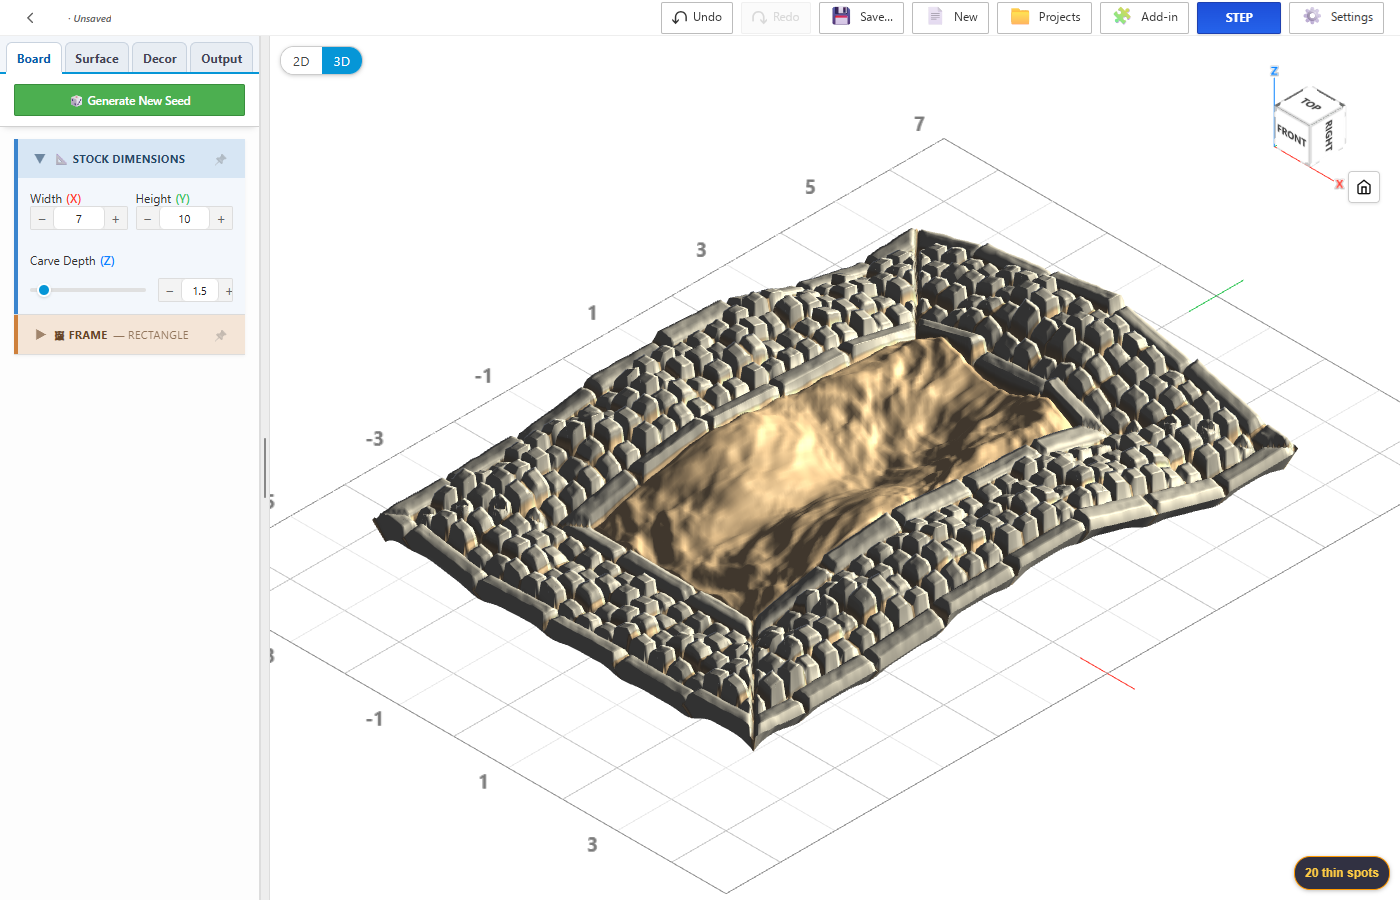
Task: Click the Carve Depth slider handle
Action: point(44,290)
